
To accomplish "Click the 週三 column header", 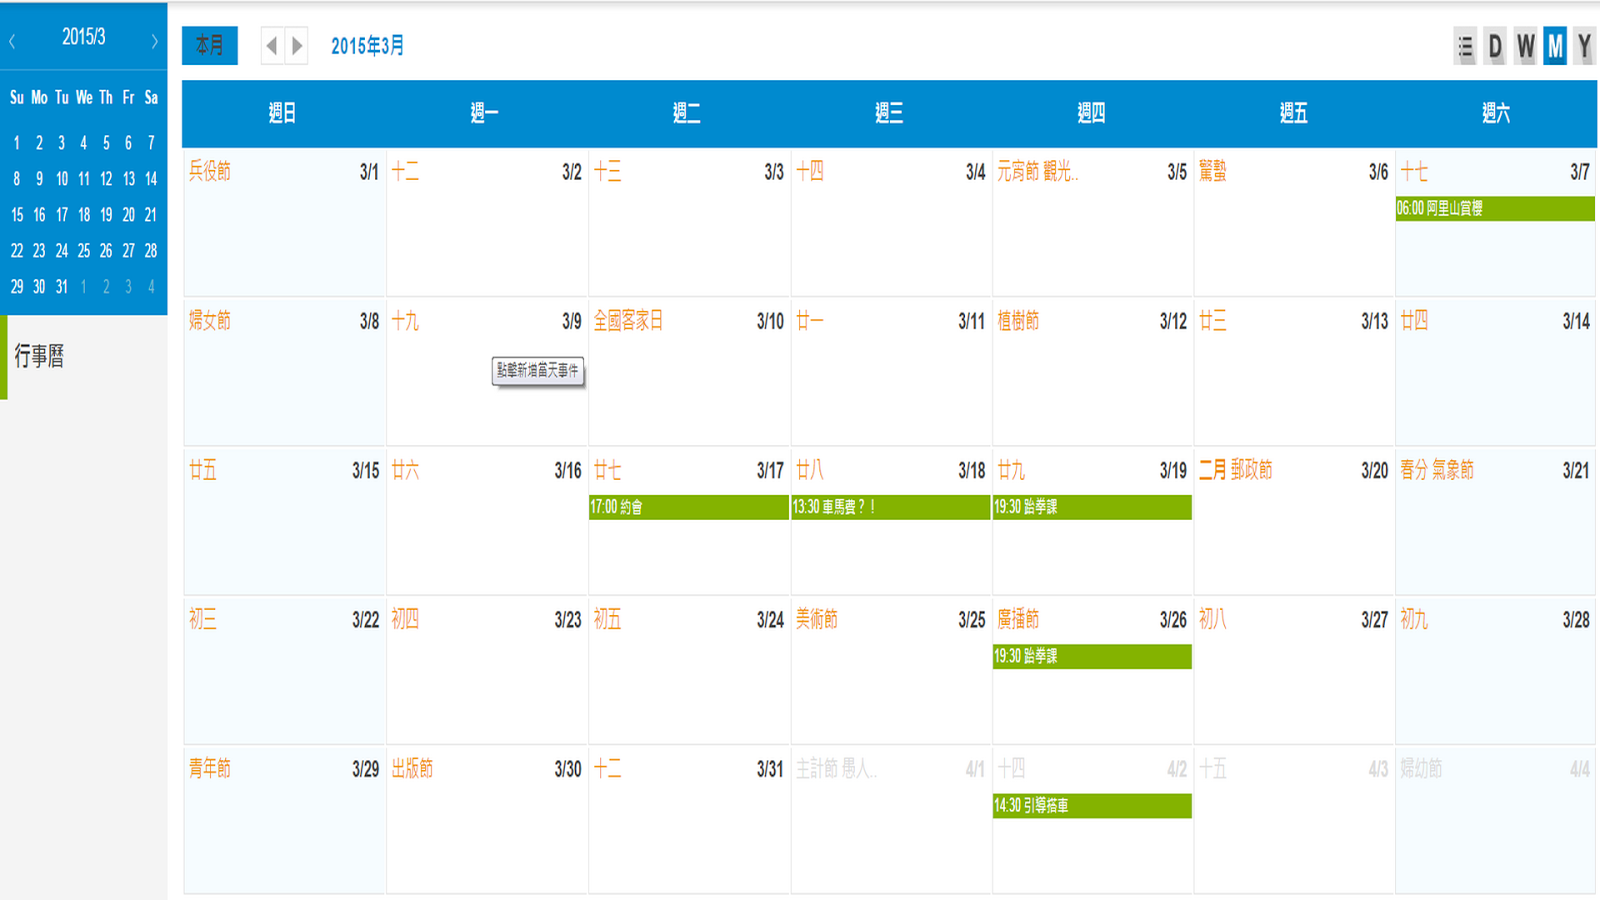I will tap(890, 113).
